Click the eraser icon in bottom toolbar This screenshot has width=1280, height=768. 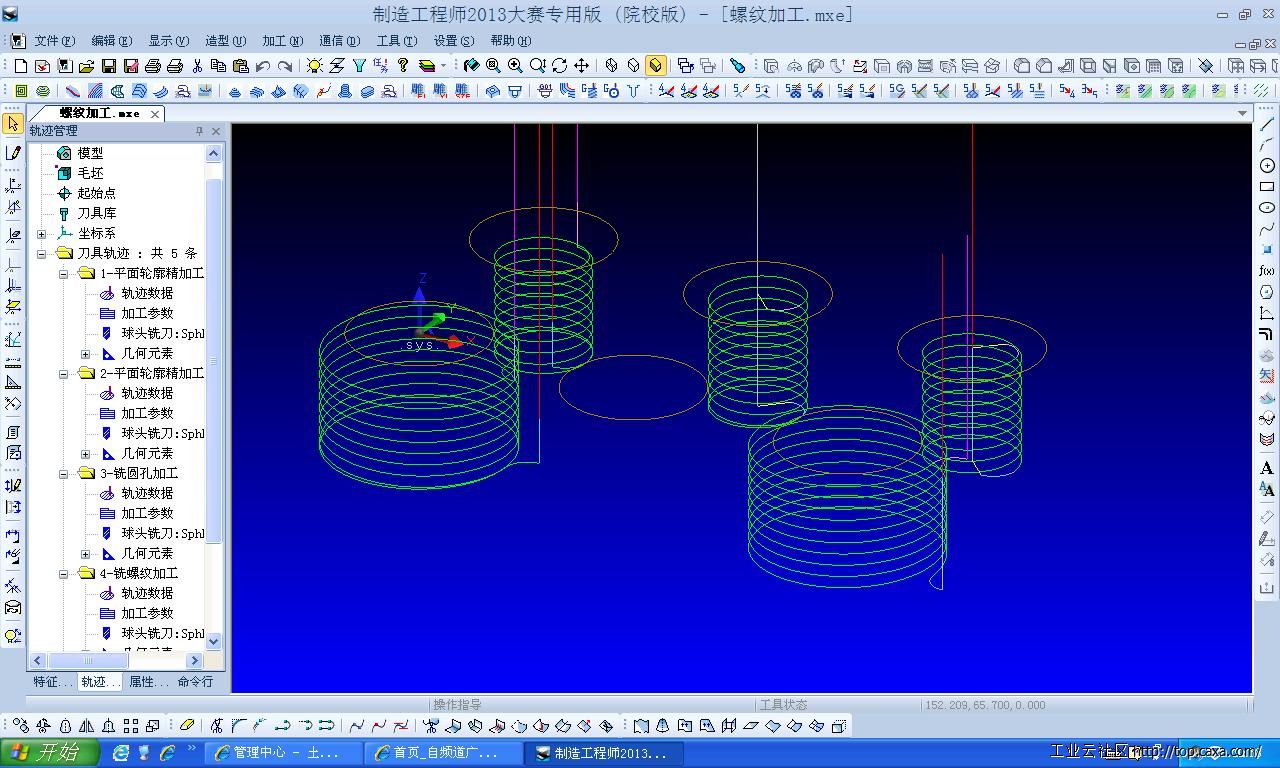pos(187,726)
